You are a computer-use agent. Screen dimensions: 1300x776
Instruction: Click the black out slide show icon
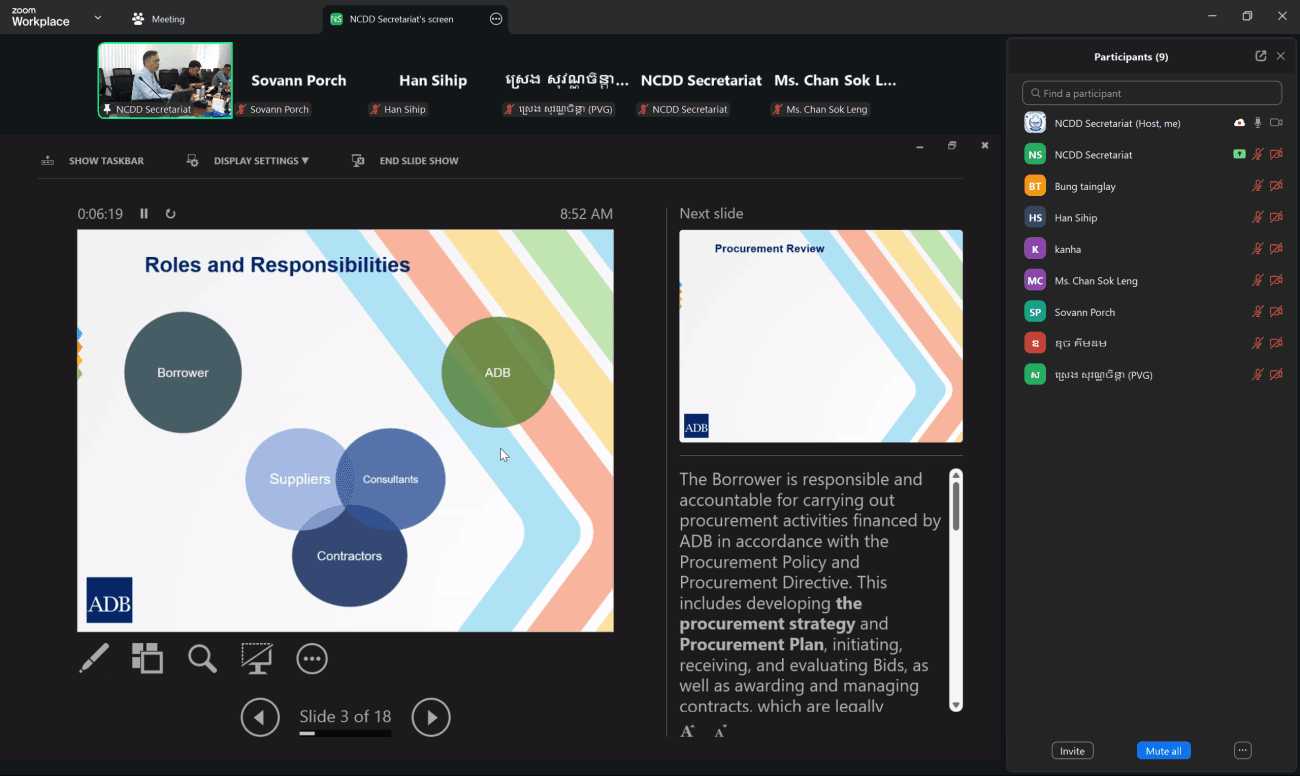point(257,658)
